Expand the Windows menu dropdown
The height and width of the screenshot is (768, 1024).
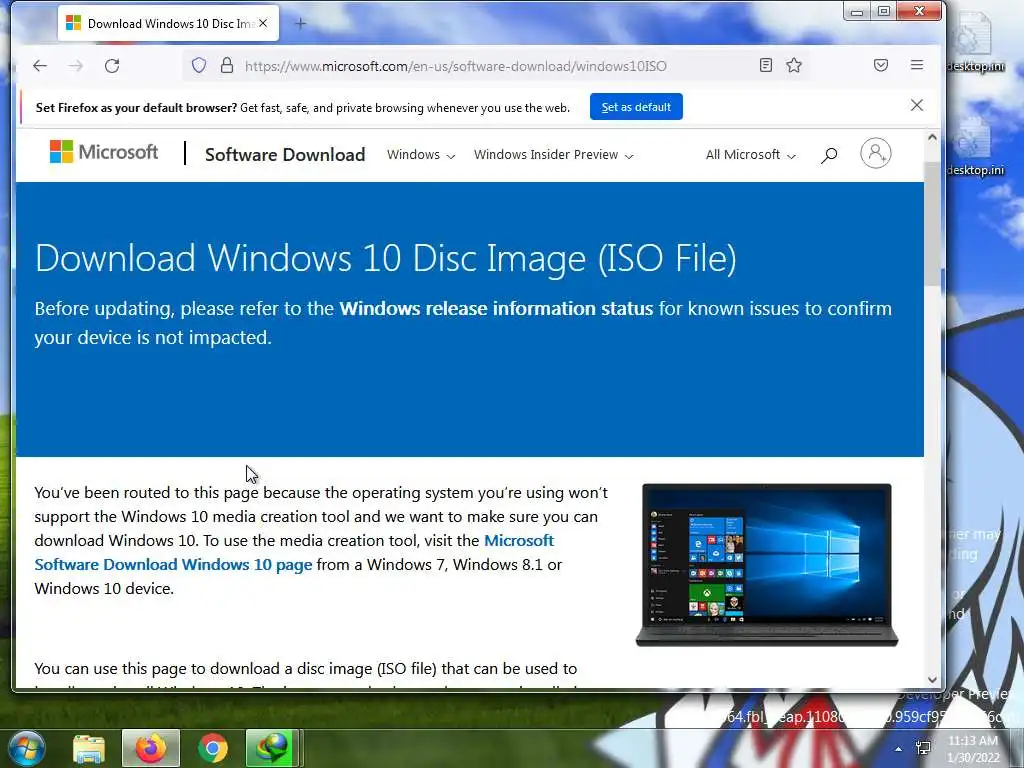point(421,155)
